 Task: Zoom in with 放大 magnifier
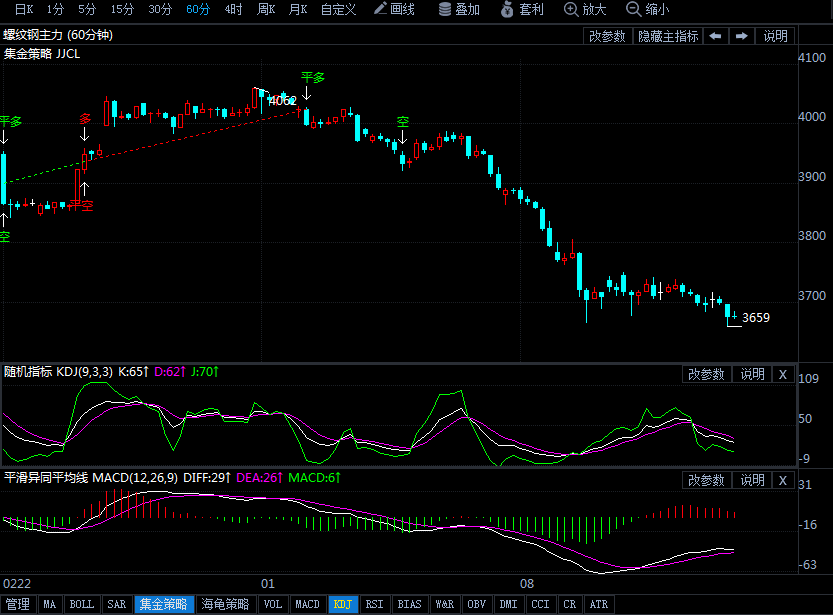point(586,9)
